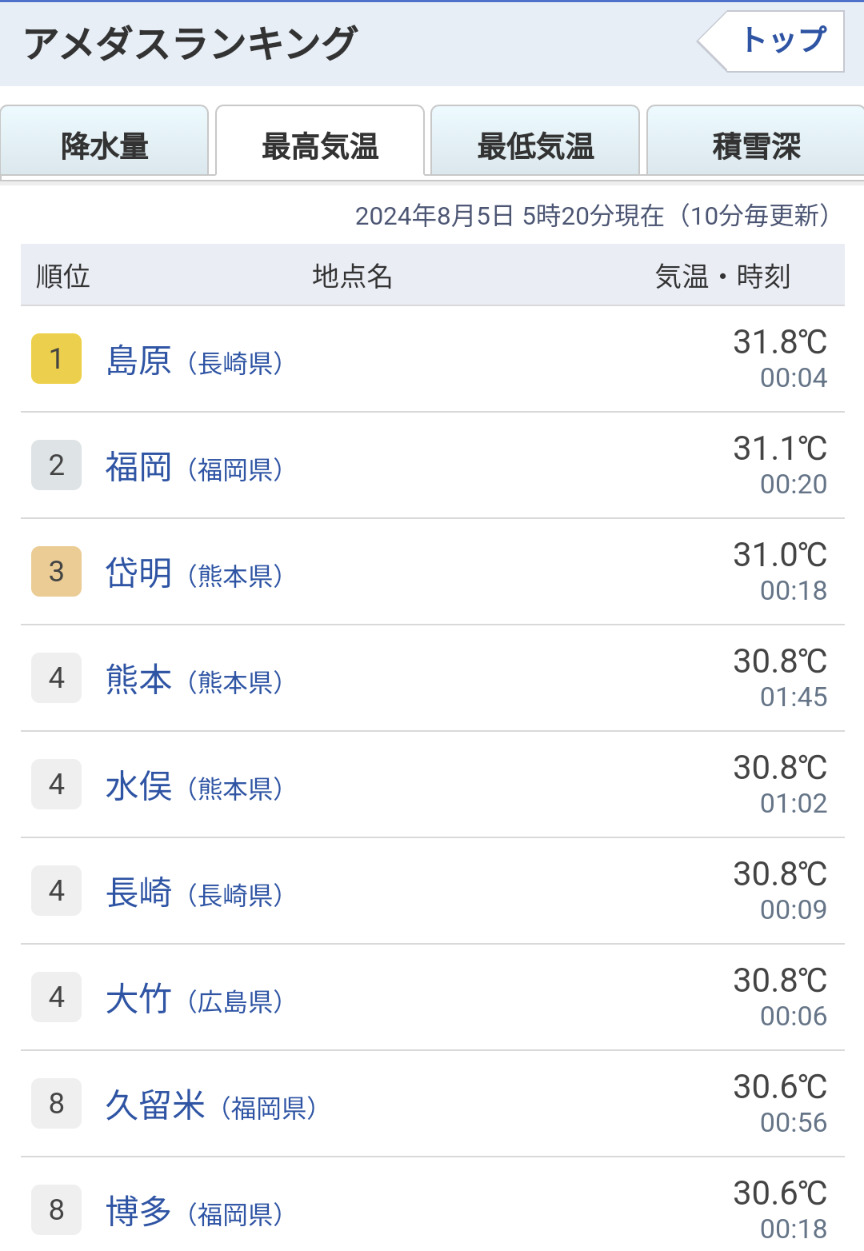Switch to the 積雪深 tab
This screenshot has height=1251, width=864.
(755, 147)
